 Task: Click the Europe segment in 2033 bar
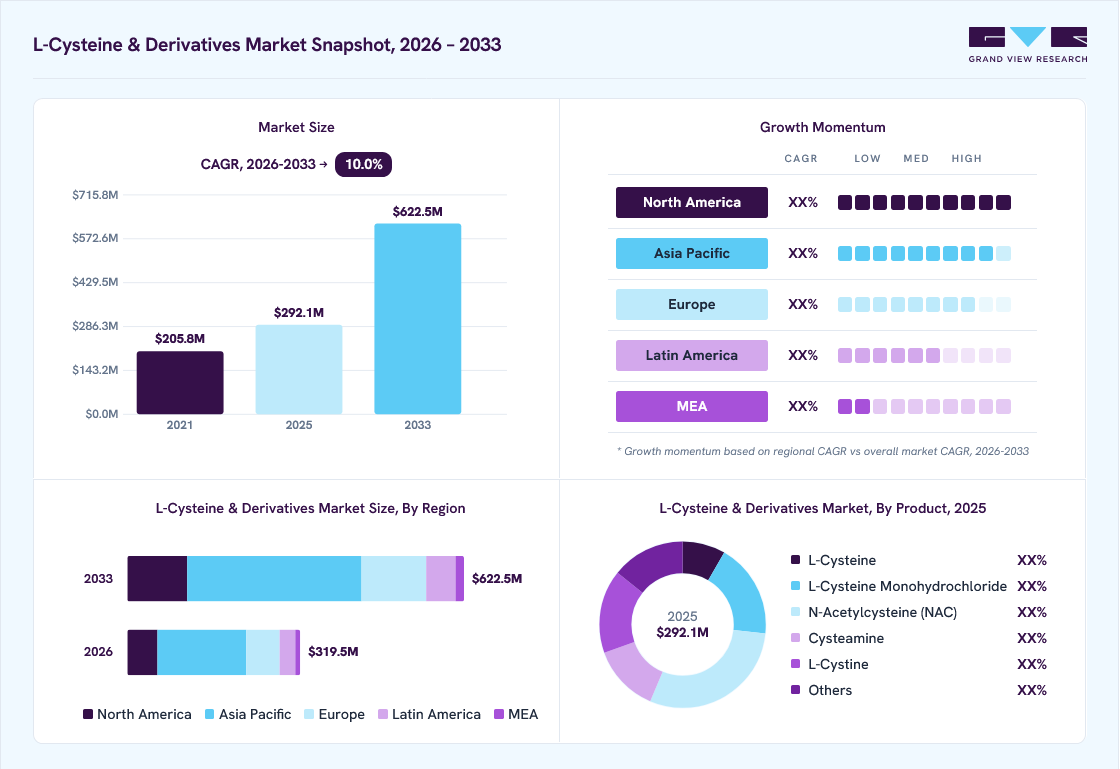(x=394, y=578)
